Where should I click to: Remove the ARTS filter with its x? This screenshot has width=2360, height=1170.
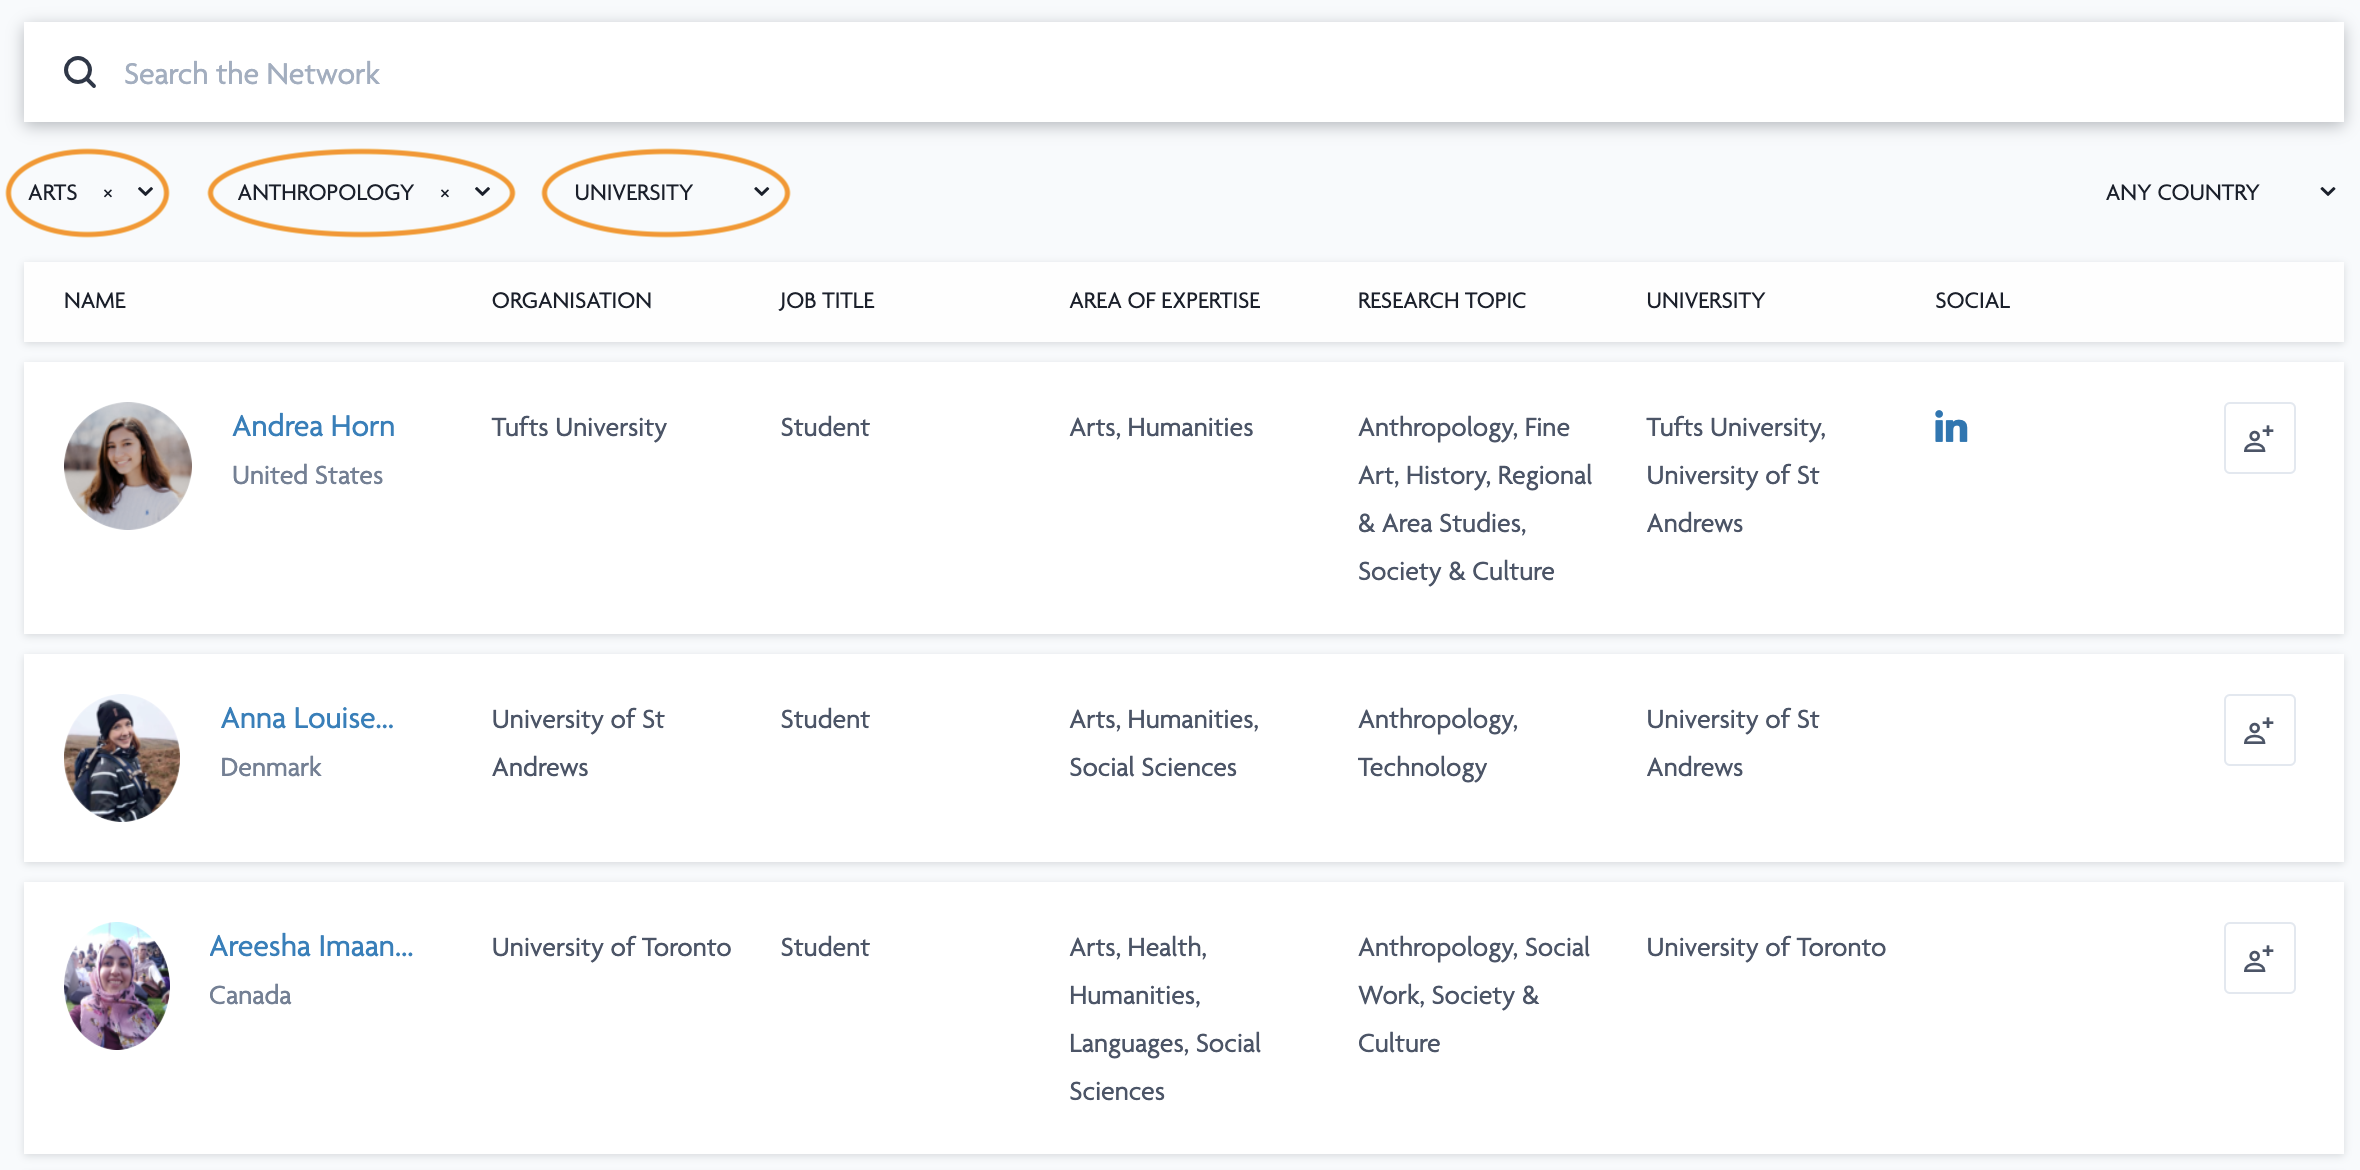[108, 193]
